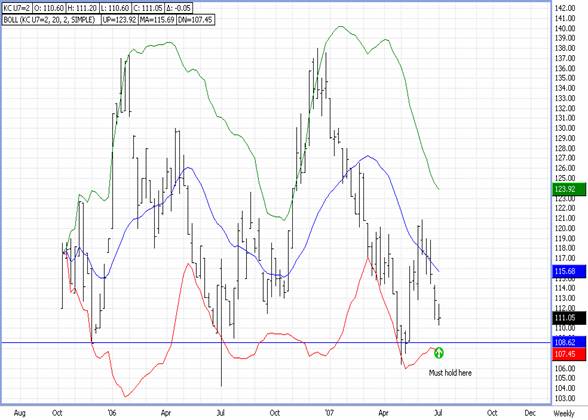The height and width of the screenshot is (420, 588).
Task: Click the Aug label on time axis
Action: [x=20, y=413]
